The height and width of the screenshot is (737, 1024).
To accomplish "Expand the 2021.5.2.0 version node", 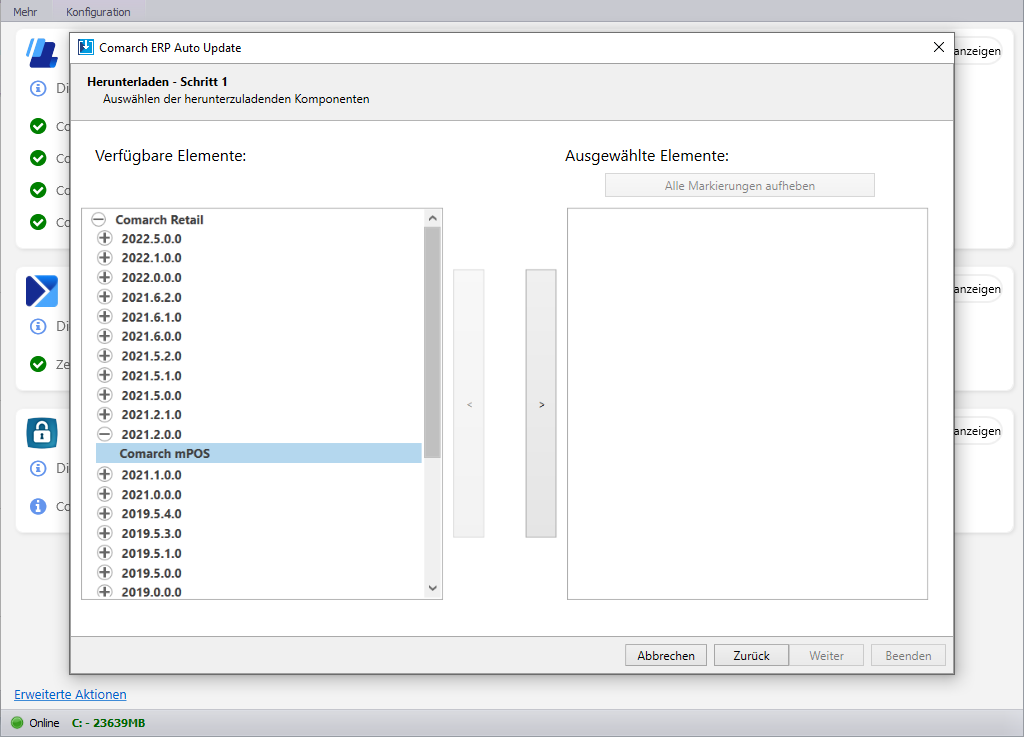I will [x=104, y=356].
